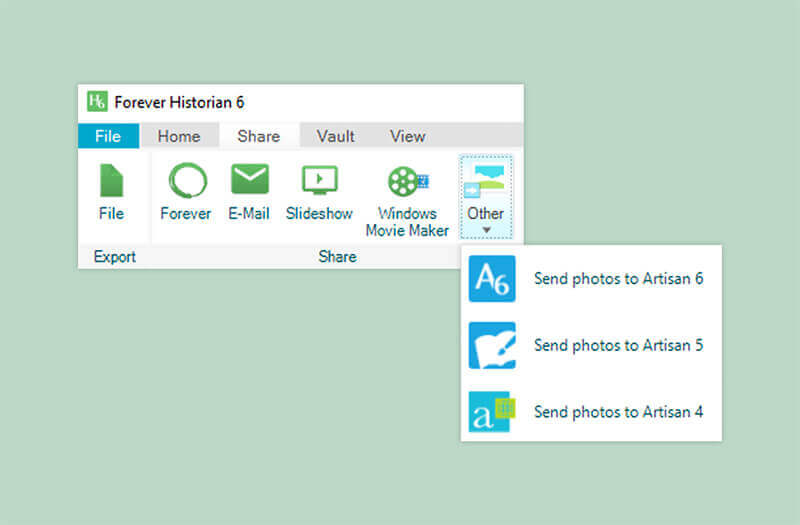Image resolution: width=800 pixels, height=525 pixels.
Task: Switch to the View tab
Action: pos(408,136)
